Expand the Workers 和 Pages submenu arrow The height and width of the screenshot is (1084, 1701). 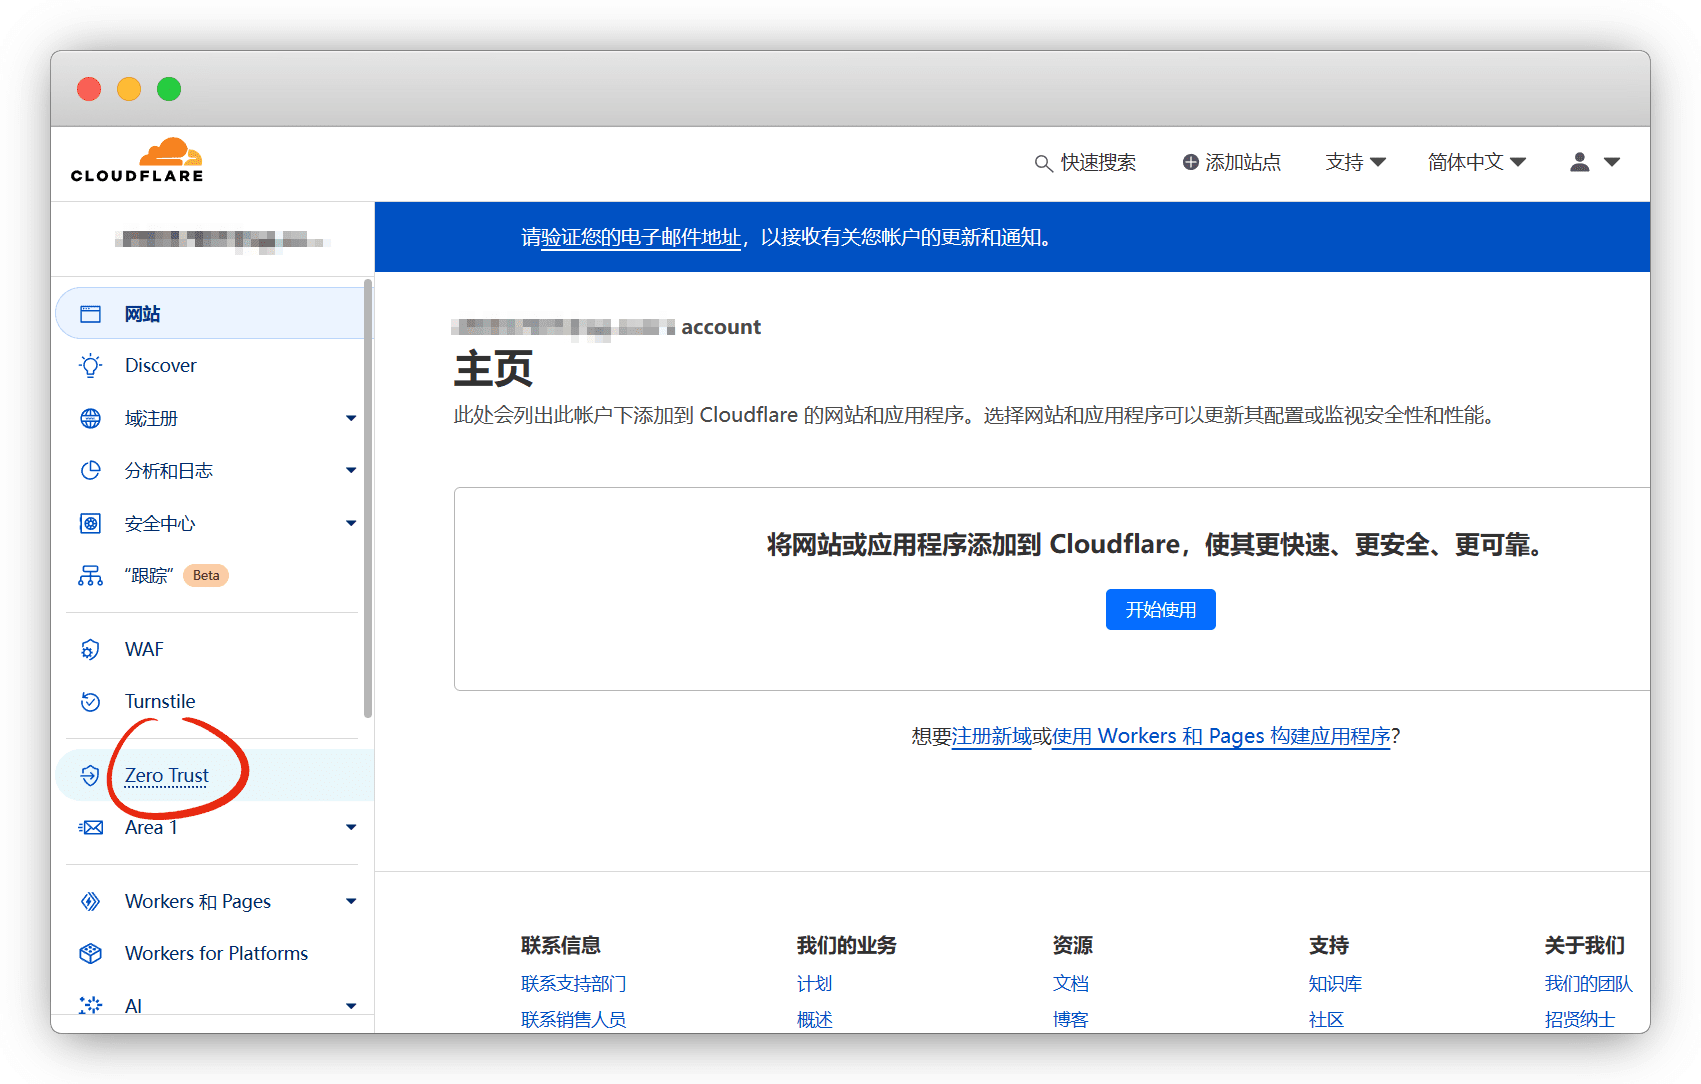tap(351, 901)
